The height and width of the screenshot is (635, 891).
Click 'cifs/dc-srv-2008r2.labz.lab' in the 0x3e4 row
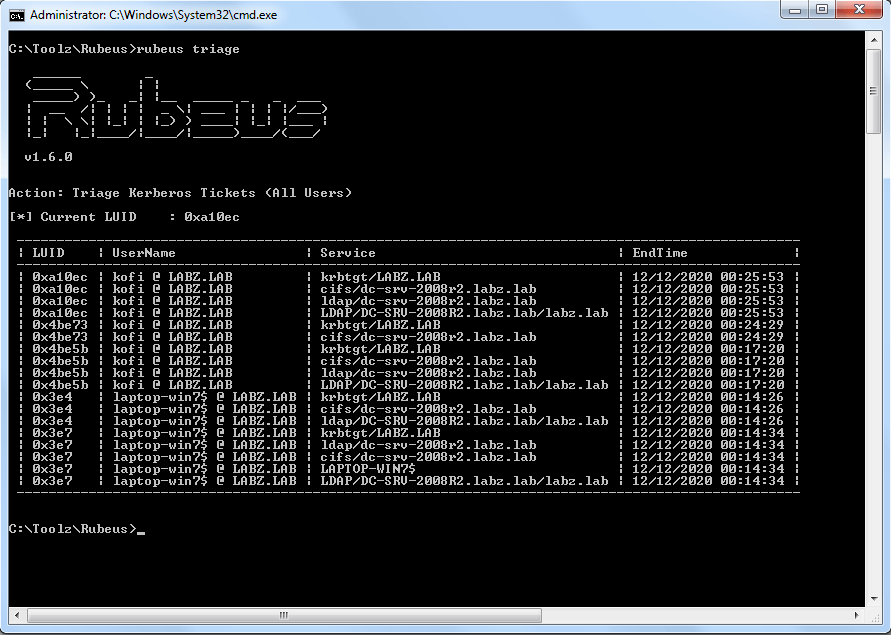coord(428,409)
